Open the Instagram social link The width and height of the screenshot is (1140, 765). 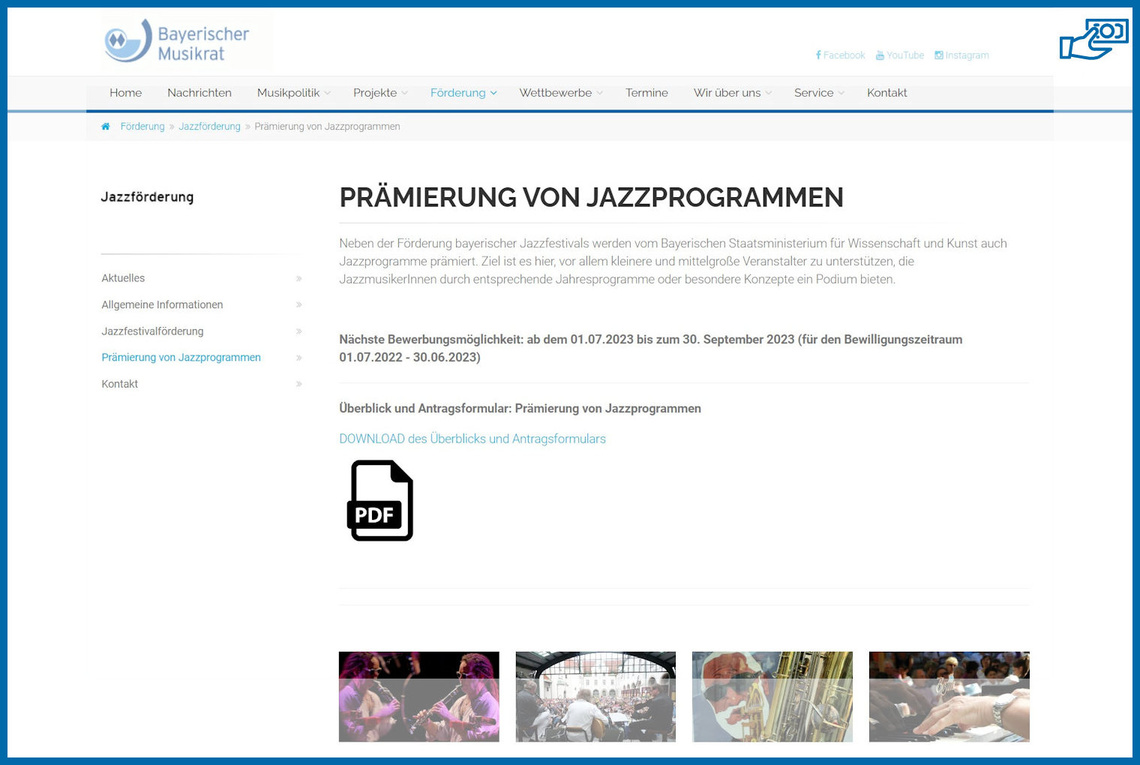[961, 55]
